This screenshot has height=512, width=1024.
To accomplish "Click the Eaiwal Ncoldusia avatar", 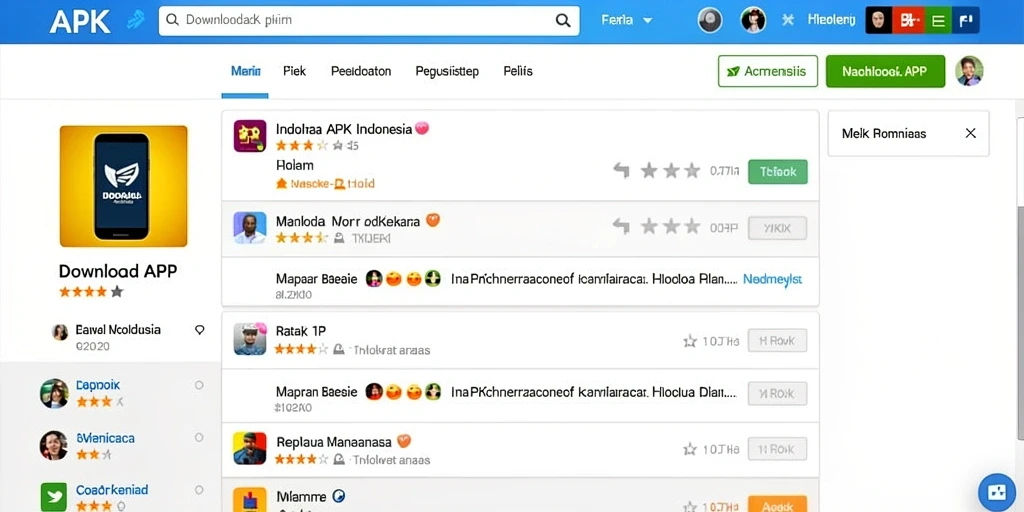I will click(x=59, y=332).
